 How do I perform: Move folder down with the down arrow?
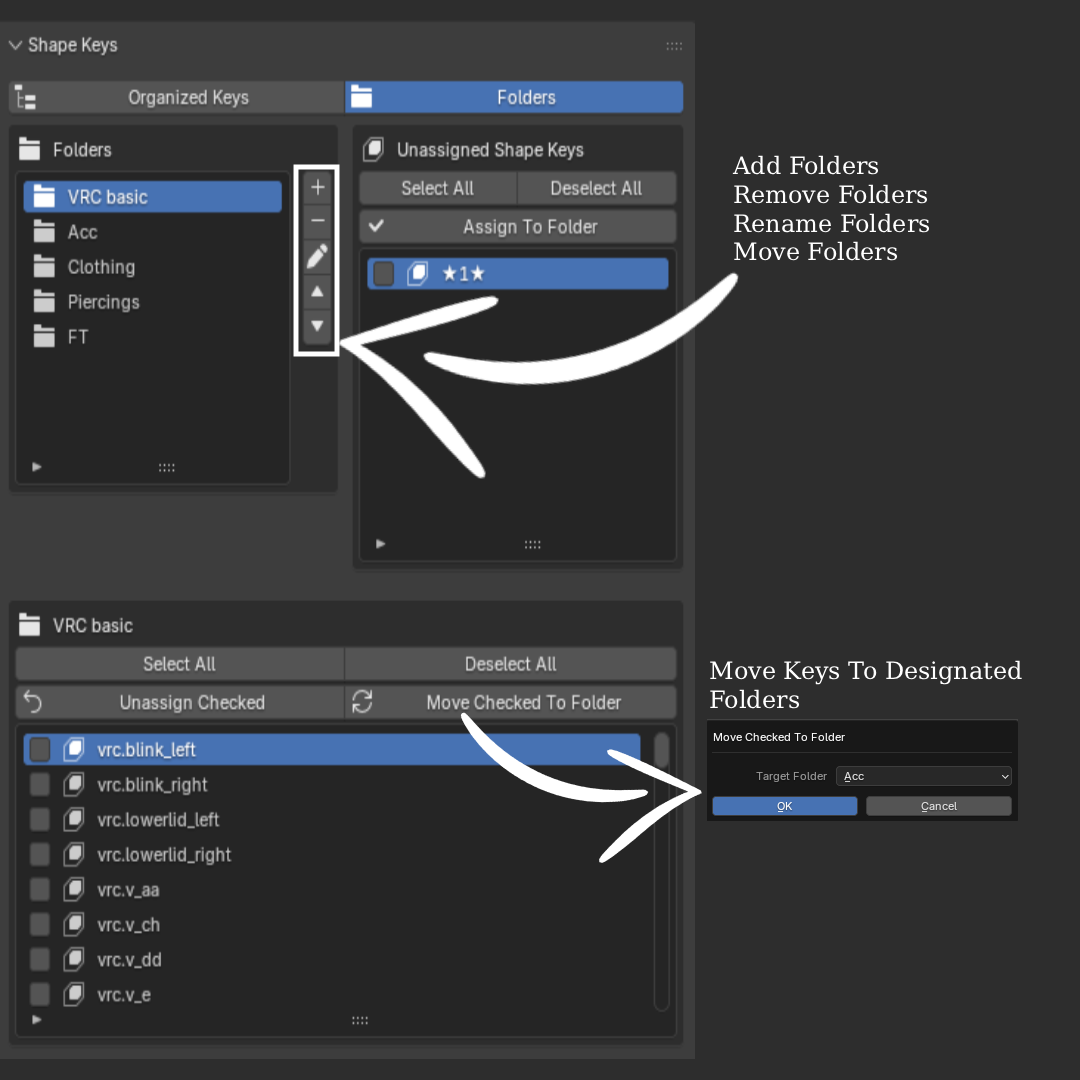(318, 326)
